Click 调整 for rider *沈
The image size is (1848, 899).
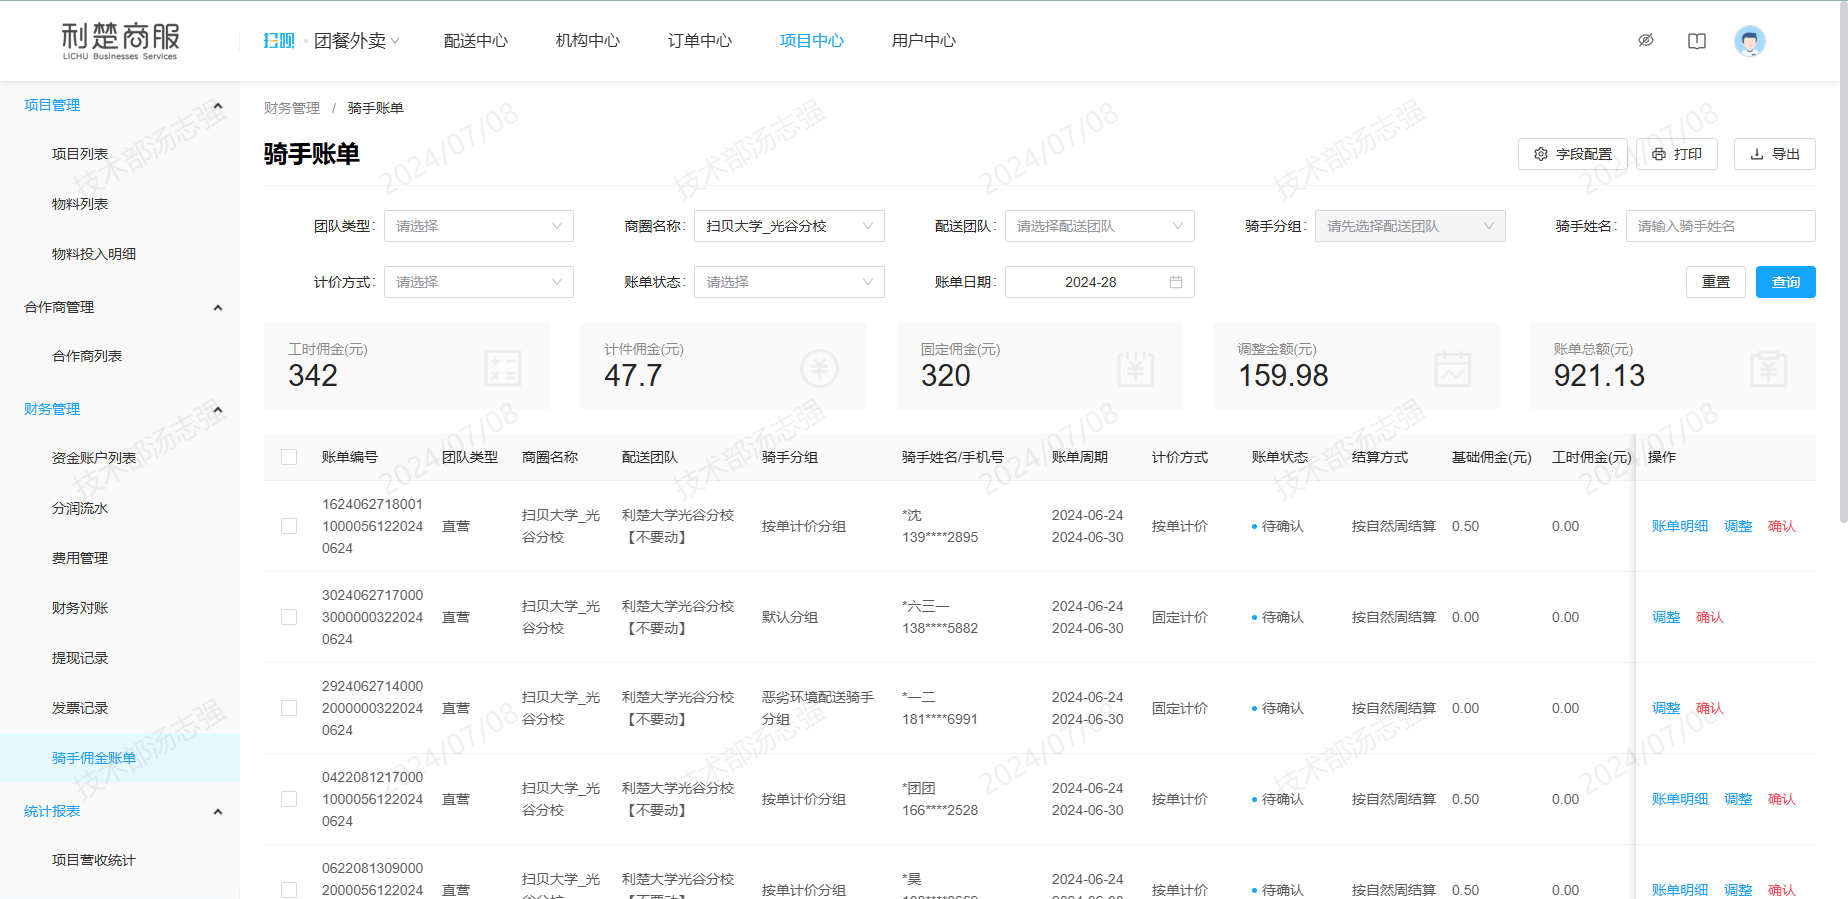(x=1738, y=526)
